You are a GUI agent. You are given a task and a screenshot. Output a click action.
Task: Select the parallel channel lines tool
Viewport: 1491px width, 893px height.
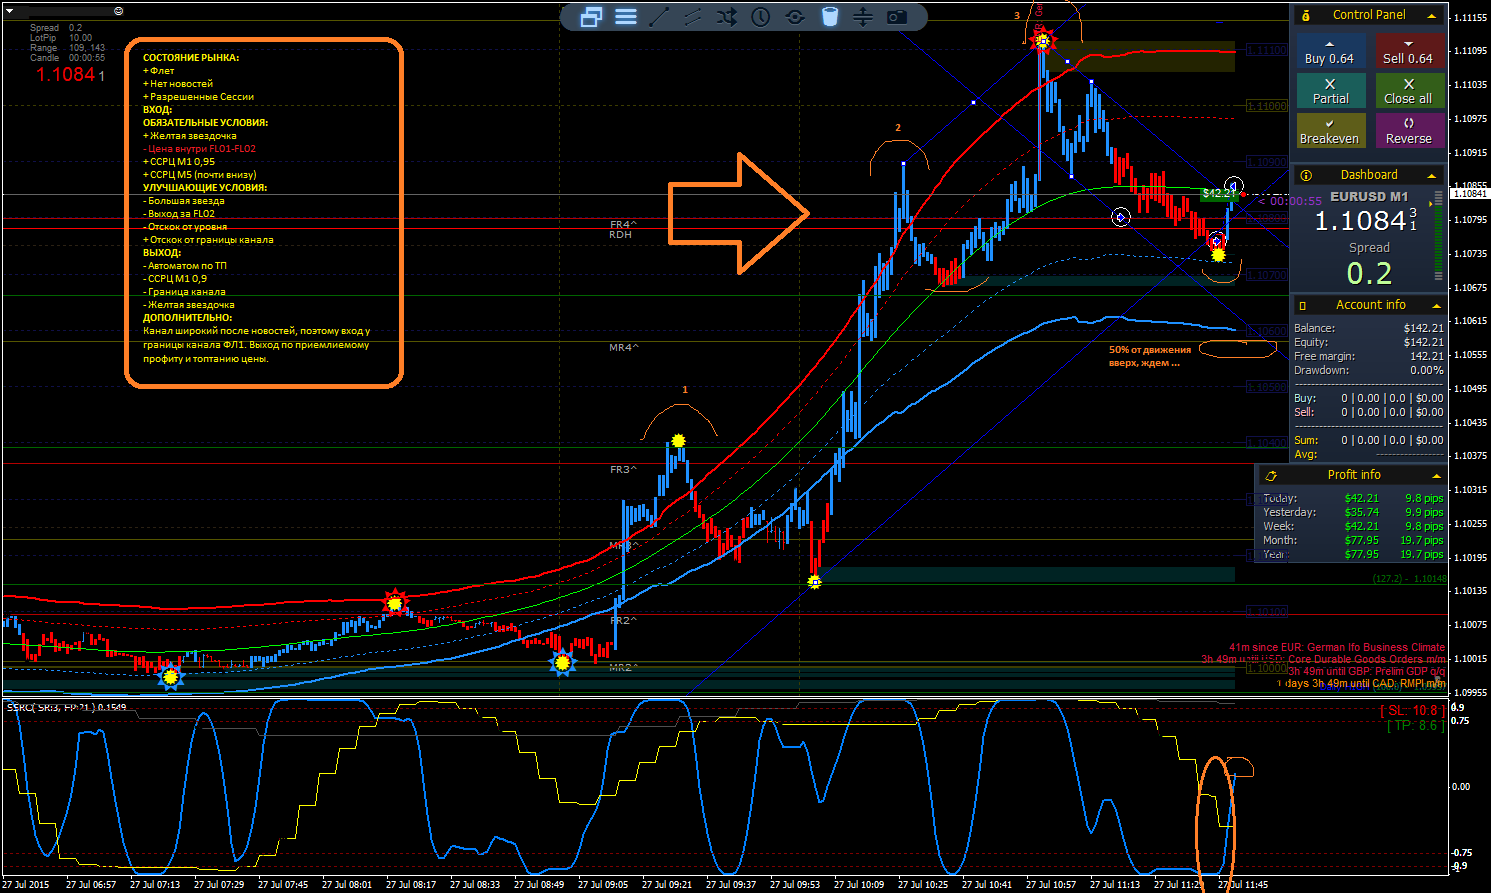tap(693, 17)
